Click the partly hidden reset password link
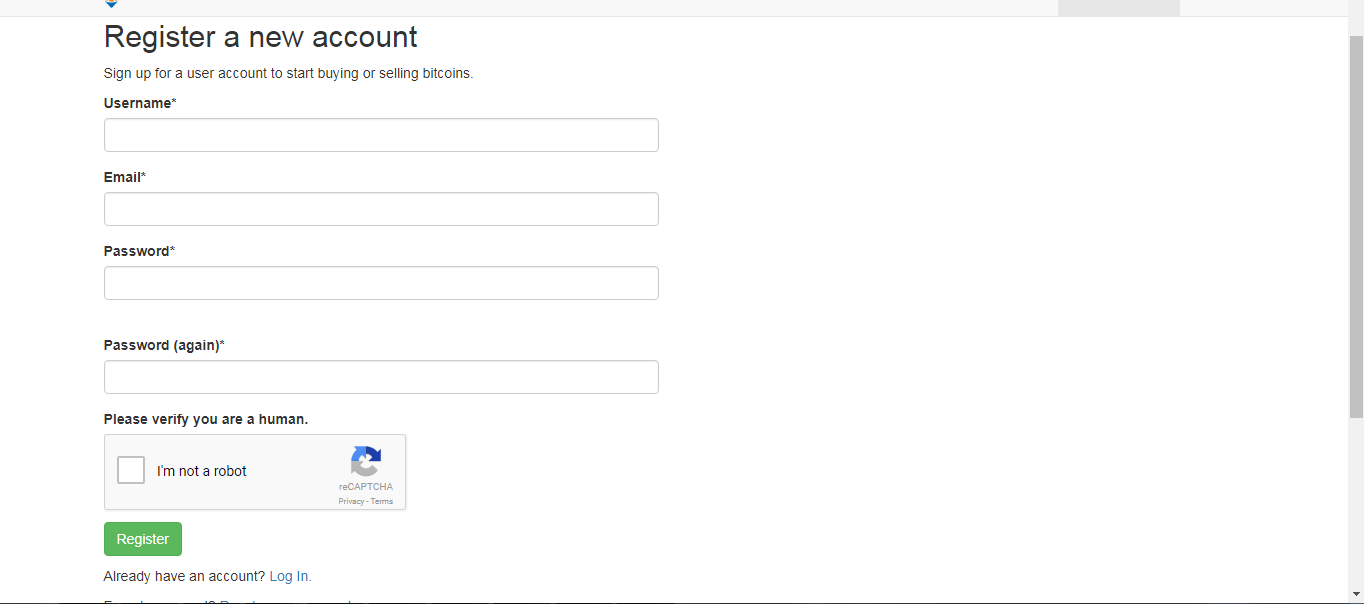This screenshot has width=1364, height=604. tap(285, 601)
